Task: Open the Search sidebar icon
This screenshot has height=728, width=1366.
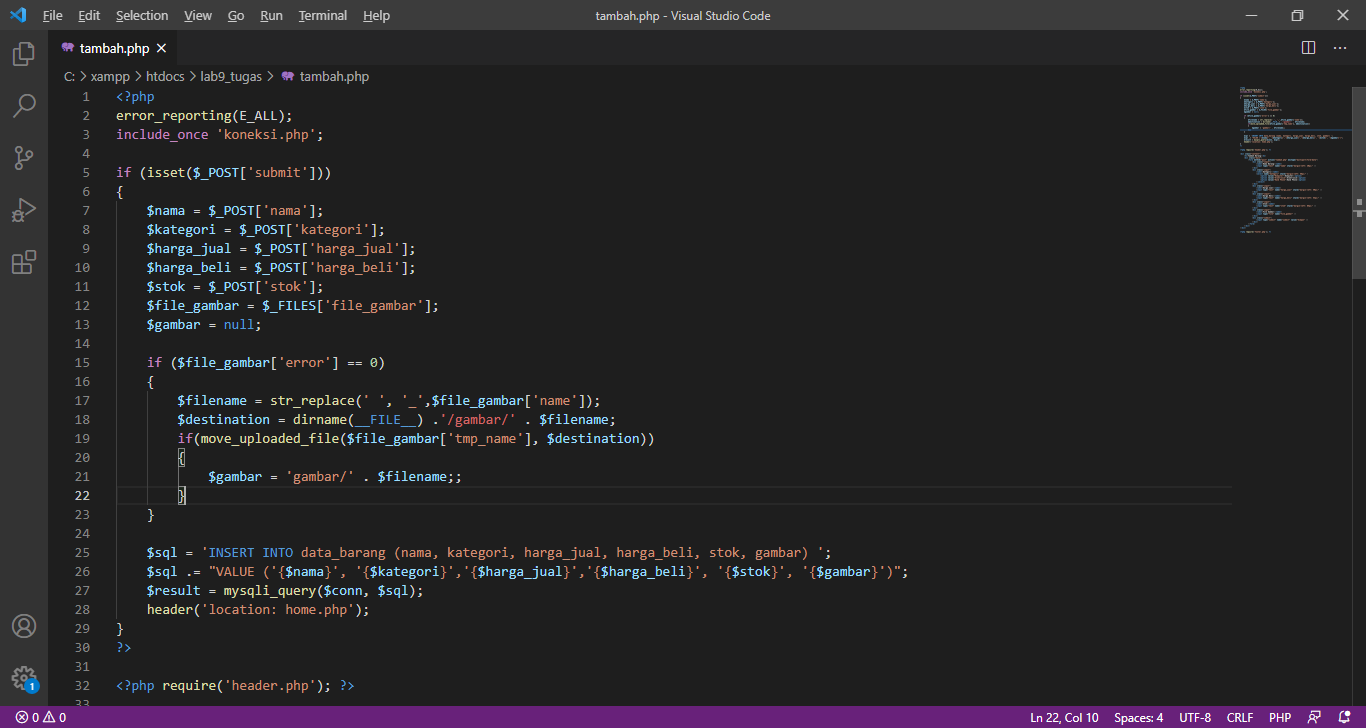Action: pos(23,105)
